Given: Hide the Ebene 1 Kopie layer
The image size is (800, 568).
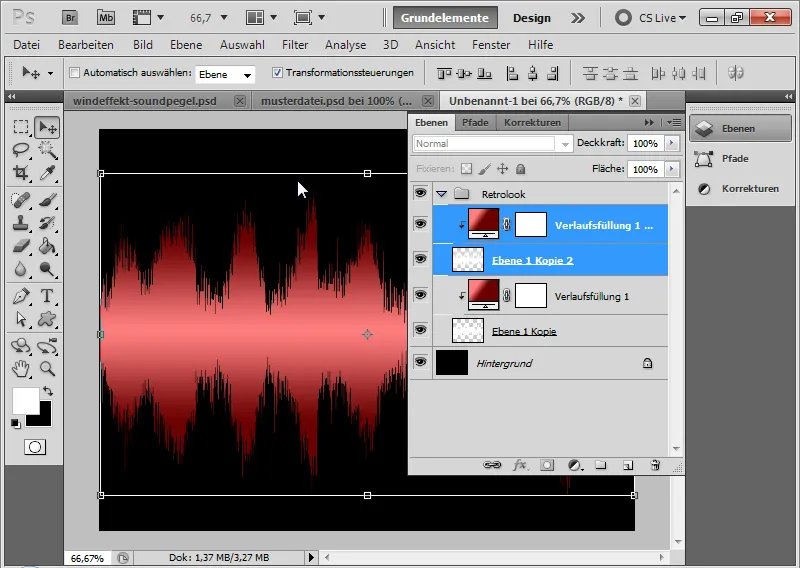Looking at the screenshot, I should click(x=420, y=330).
